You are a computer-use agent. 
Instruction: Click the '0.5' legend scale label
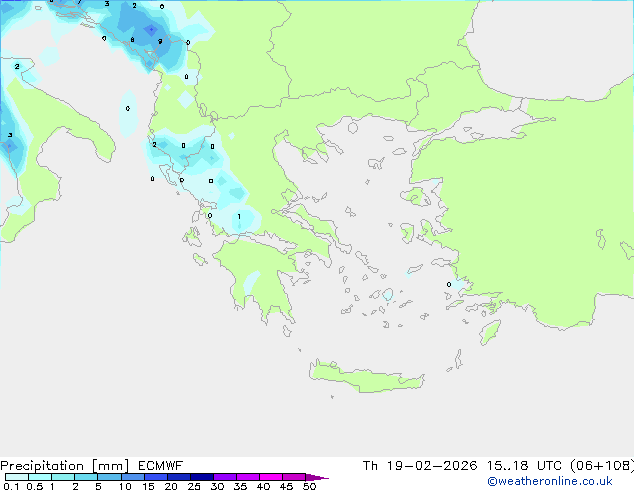click(x=34, y=486)
